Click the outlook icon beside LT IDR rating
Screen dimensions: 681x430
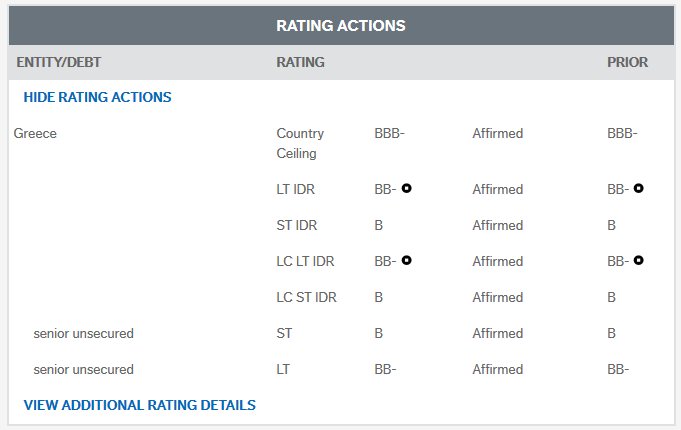point(408,188)
